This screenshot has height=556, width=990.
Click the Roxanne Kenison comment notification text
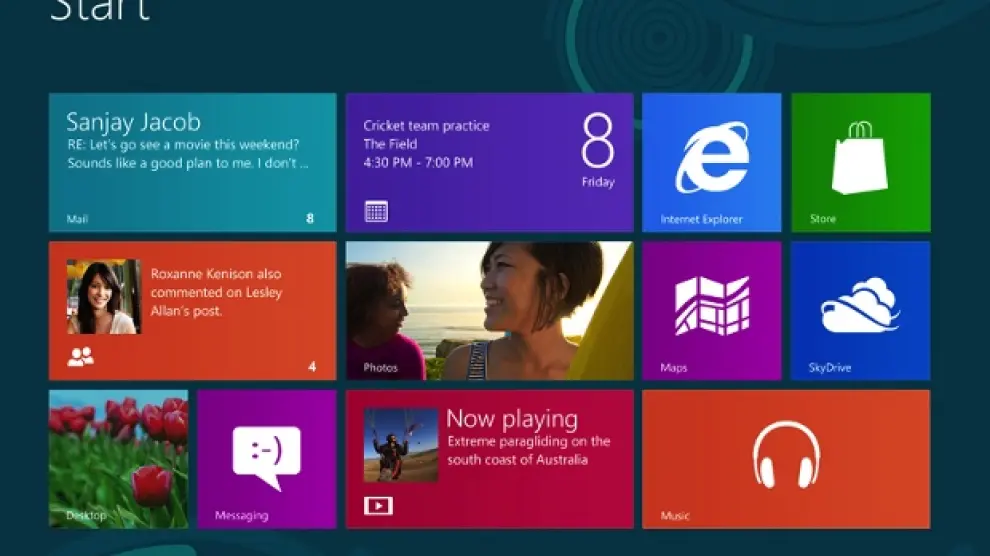(217, 292)
